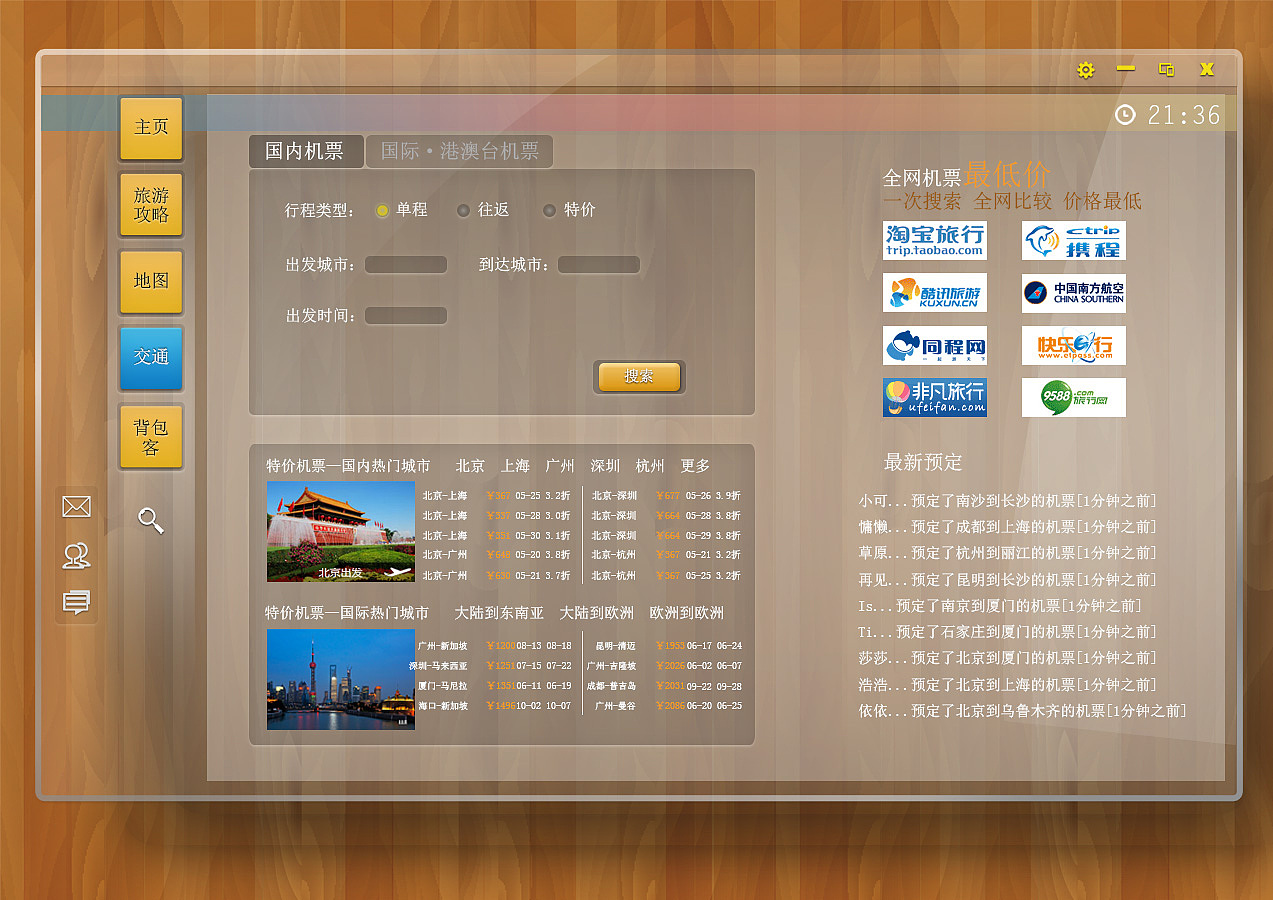Viewport: 1273px width, 900px height.
Task: Filter domestic deals by 广州
Action: [560, 466]
